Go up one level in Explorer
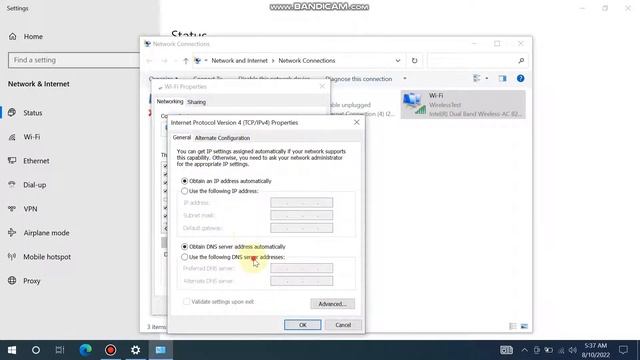This screenshot has width=640, height=360. tap(186, 61)
